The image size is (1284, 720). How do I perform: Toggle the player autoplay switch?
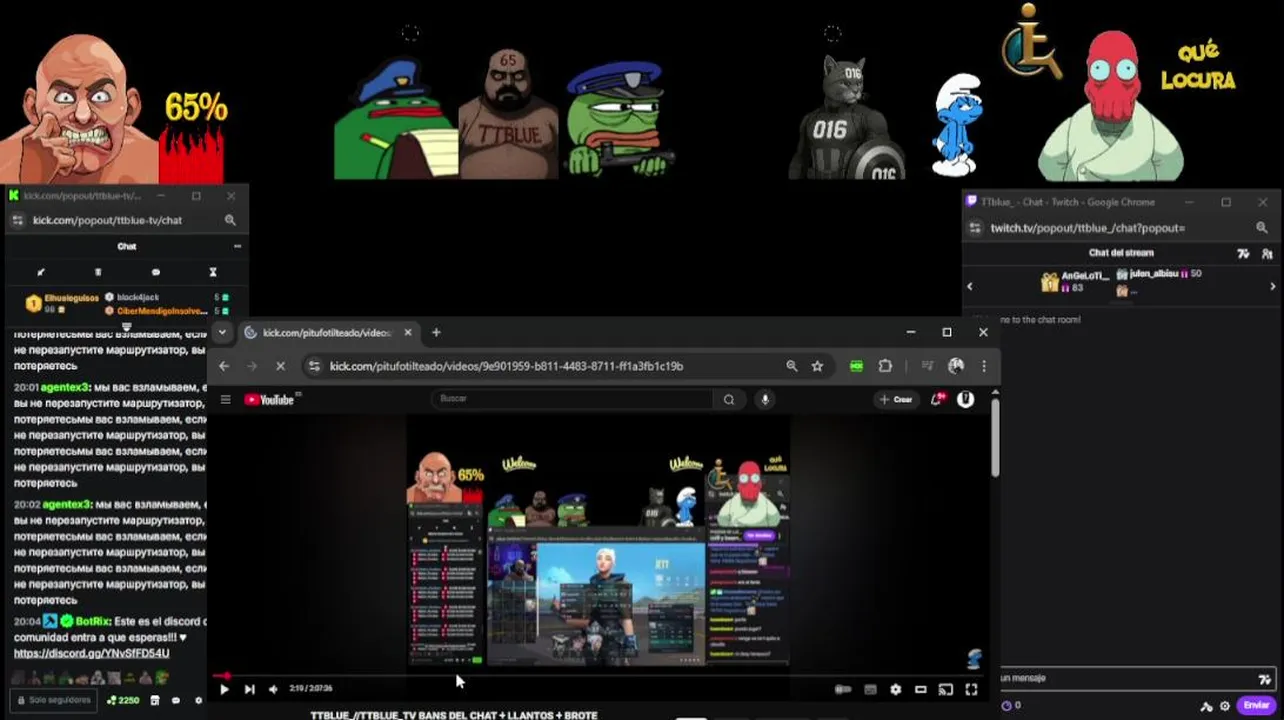click(843, 689)
